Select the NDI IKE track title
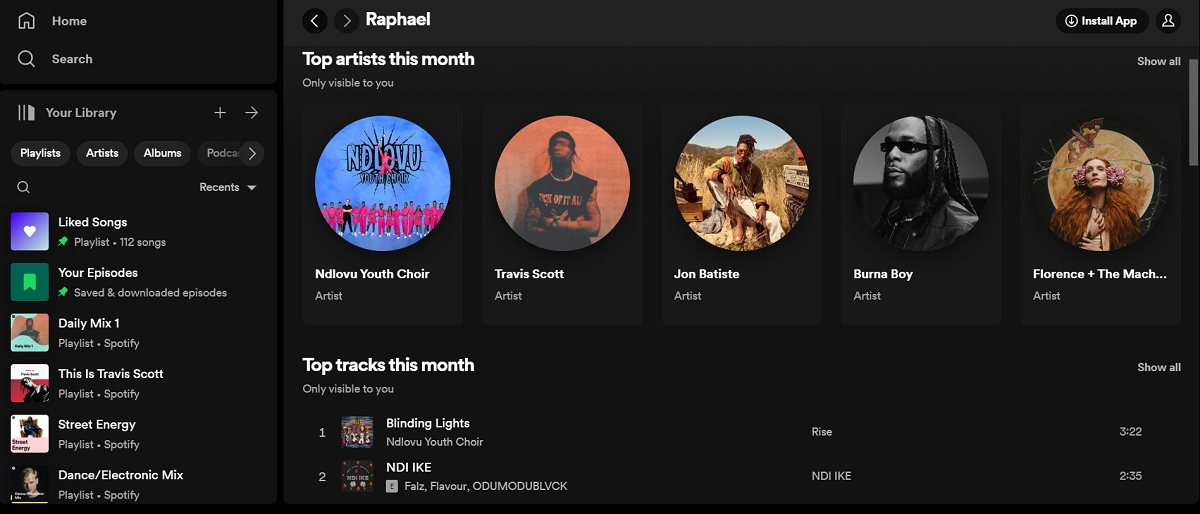This screenshot has height=514, width=1200. pos(409,467)
